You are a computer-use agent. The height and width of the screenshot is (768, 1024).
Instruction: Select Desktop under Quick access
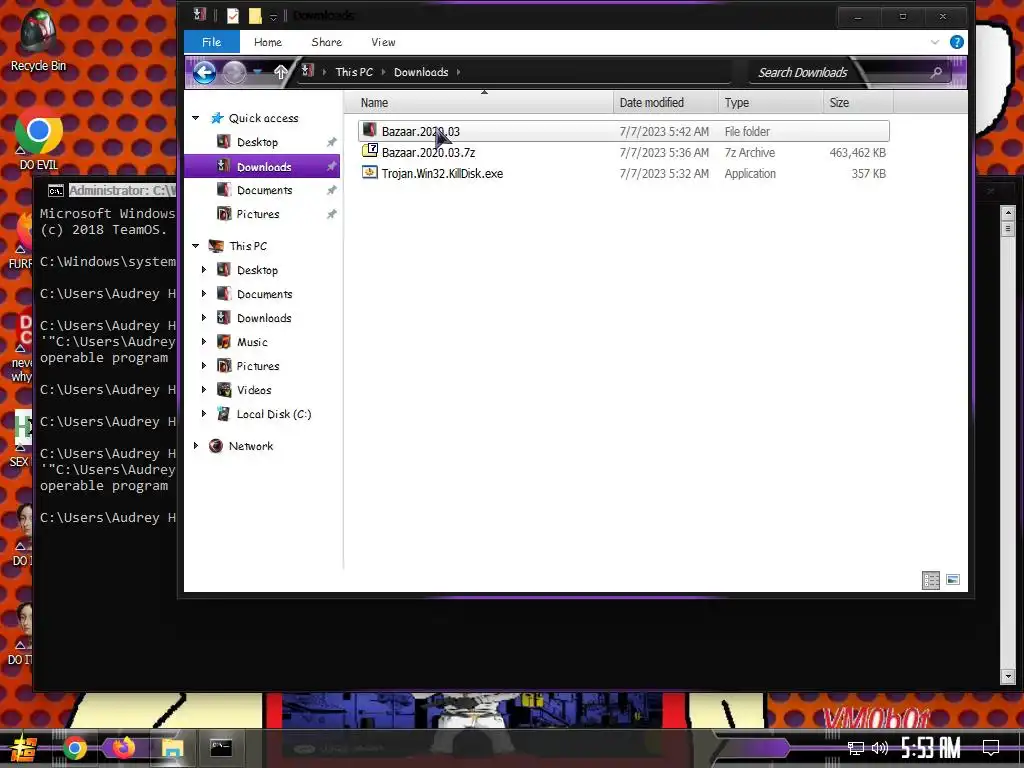tap(257, 142)
